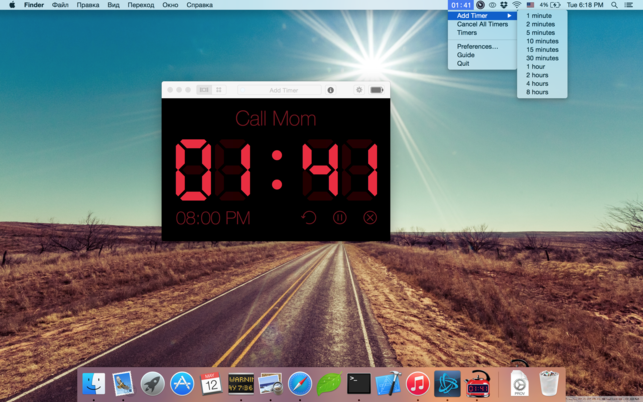643x402 pixels.
Task: Pause the Call Mom timer
Action: [340, 217]
